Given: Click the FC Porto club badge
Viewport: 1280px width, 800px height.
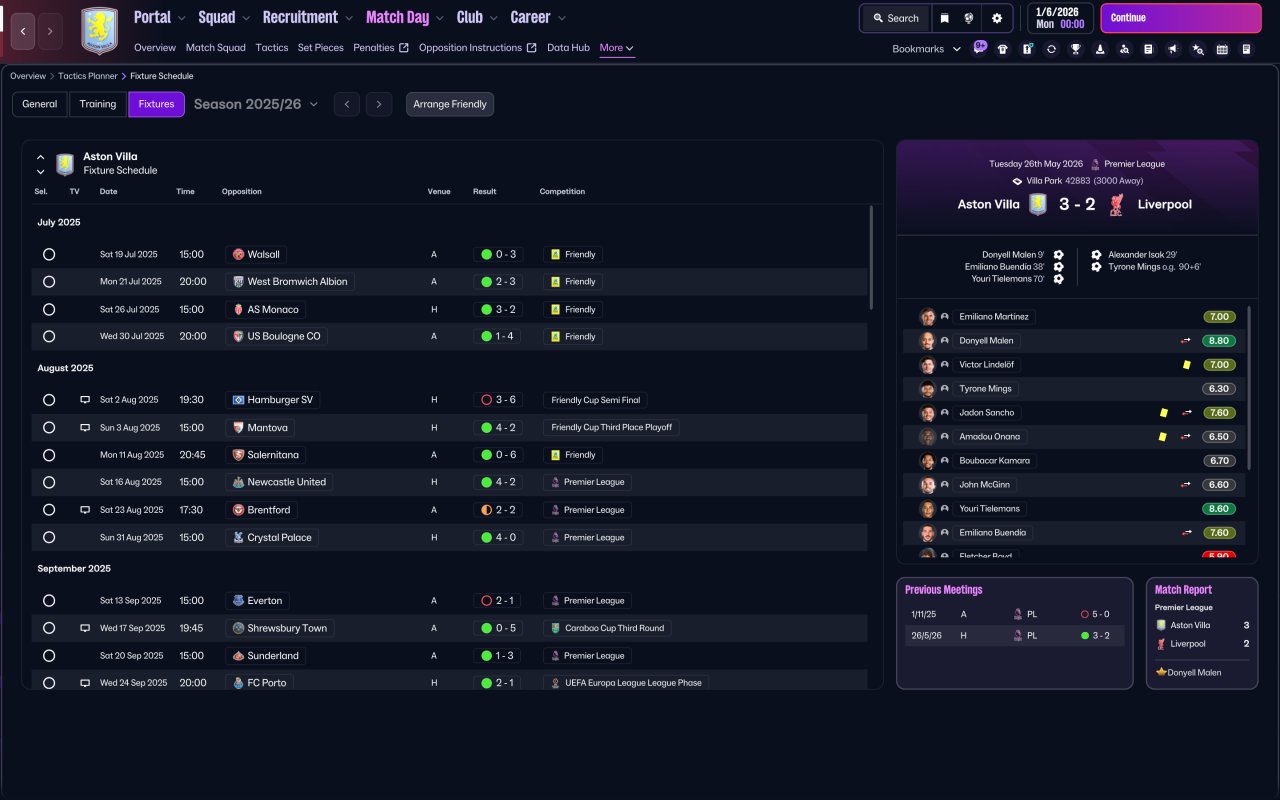Looking at the screenshot, I should 238,683.
